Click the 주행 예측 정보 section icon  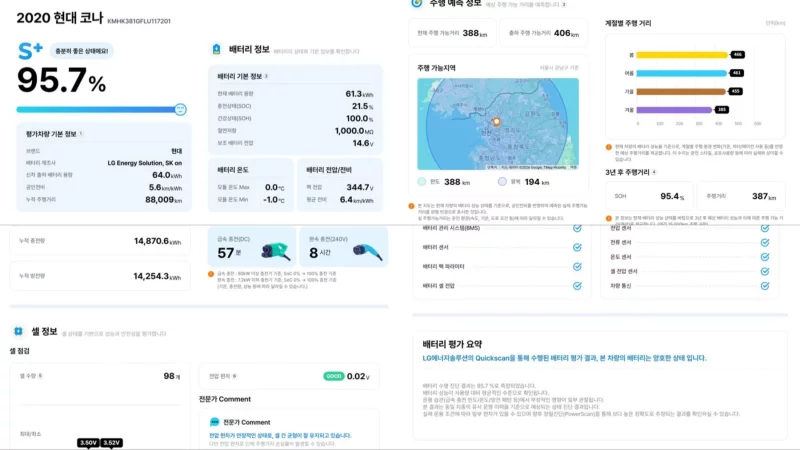(x=417, y=4)
